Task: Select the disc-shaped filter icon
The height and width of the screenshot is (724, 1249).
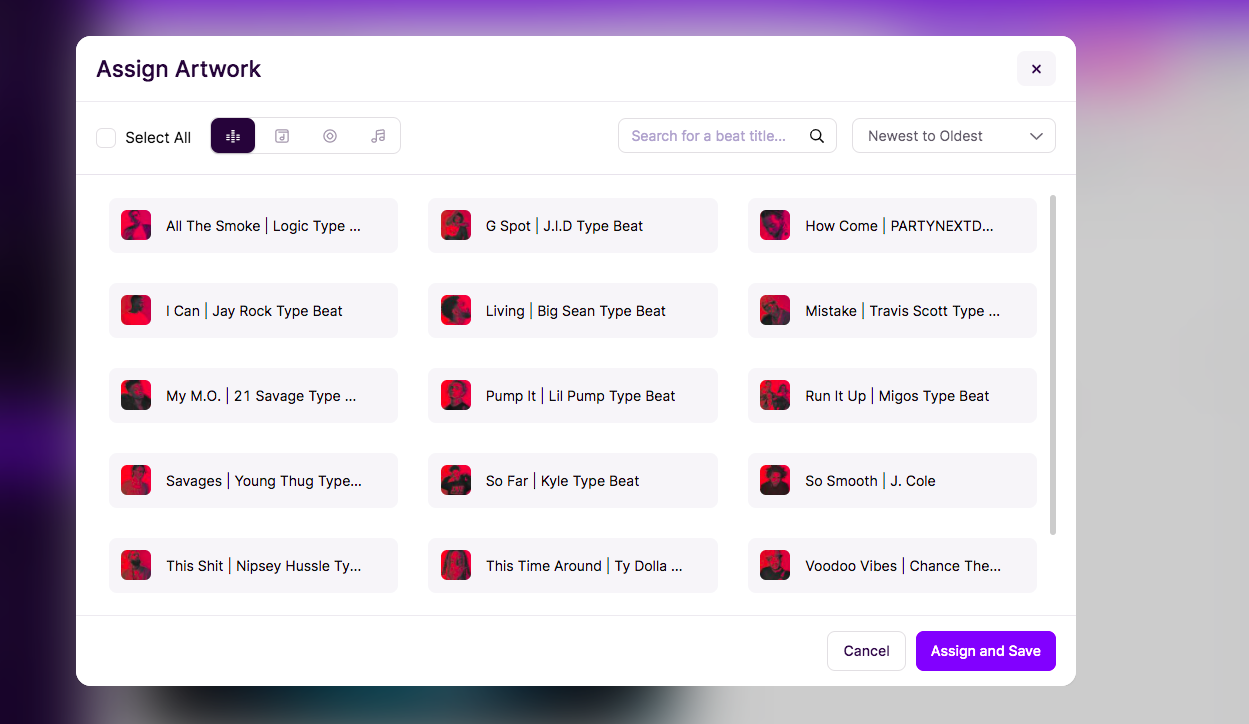Action: (x=330, y=136)
